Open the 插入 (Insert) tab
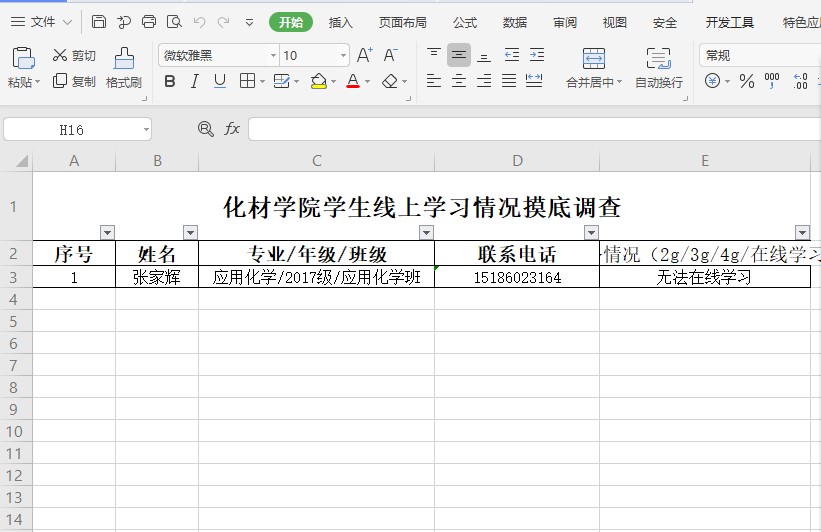 (341, 22)
